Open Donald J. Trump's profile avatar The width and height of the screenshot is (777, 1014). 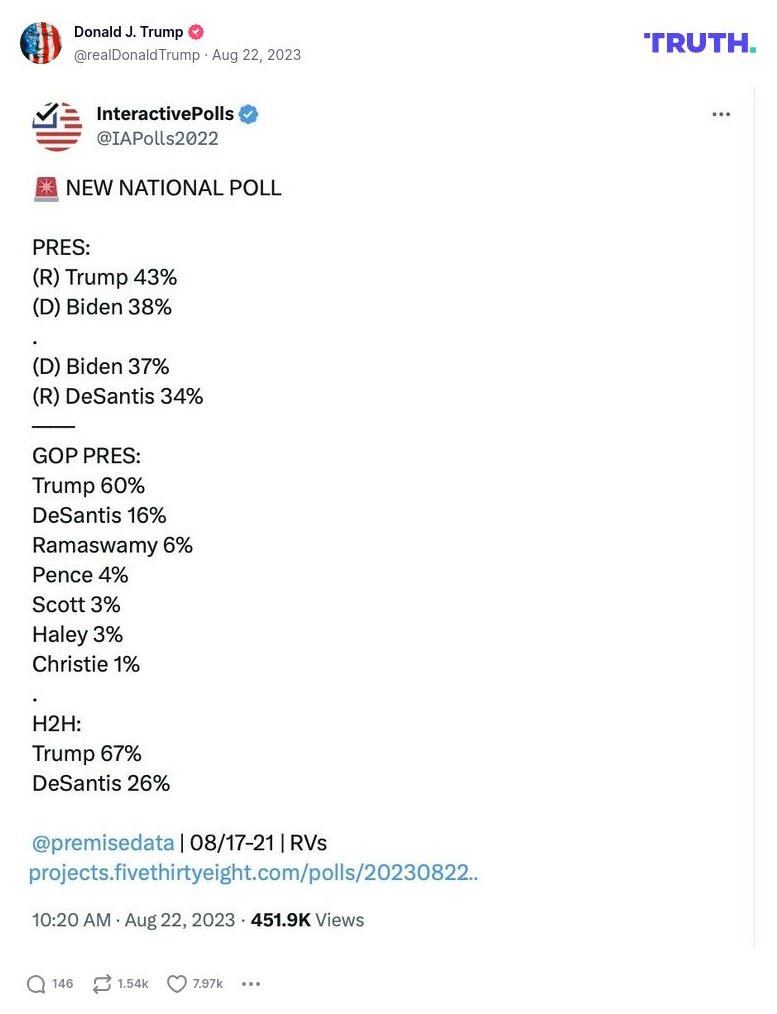click(x=41, y=43)
